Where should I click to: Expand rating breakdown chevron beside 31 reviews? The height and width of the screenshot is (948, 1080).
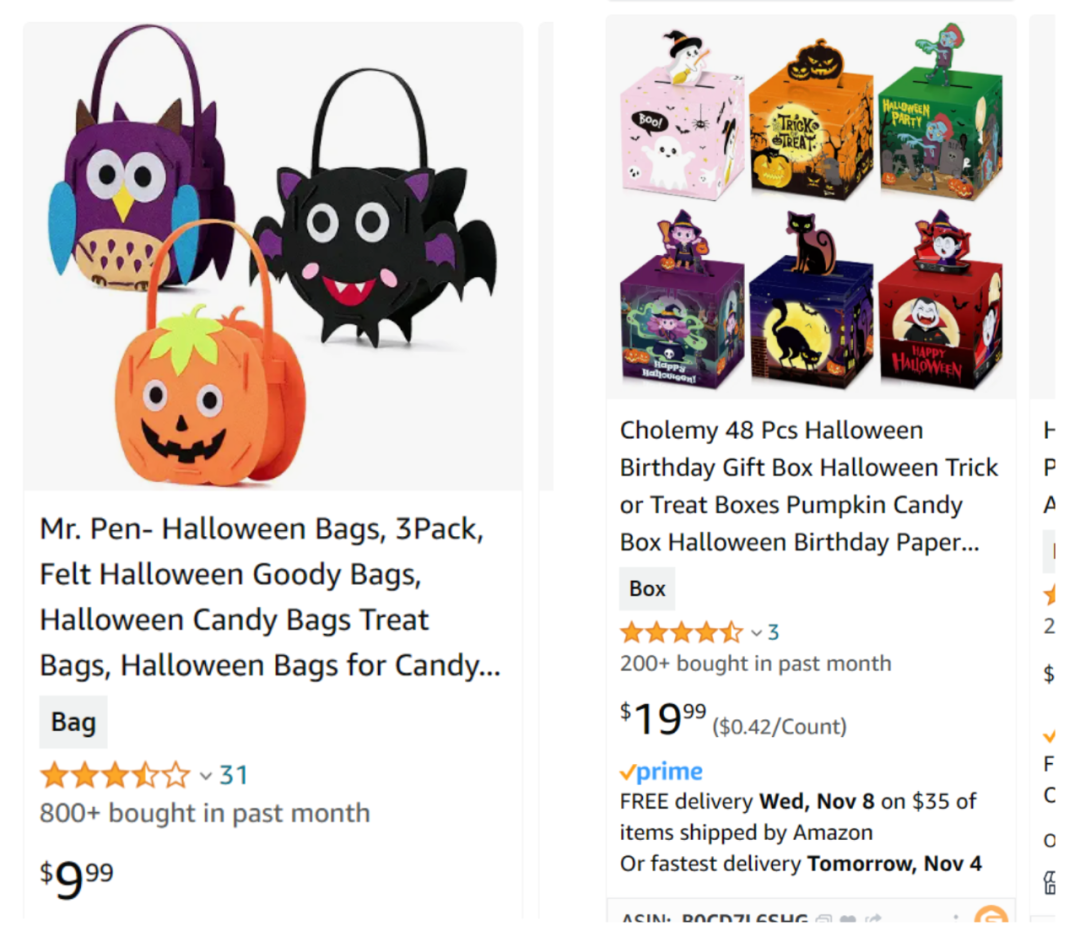click(x=205, y=776)
